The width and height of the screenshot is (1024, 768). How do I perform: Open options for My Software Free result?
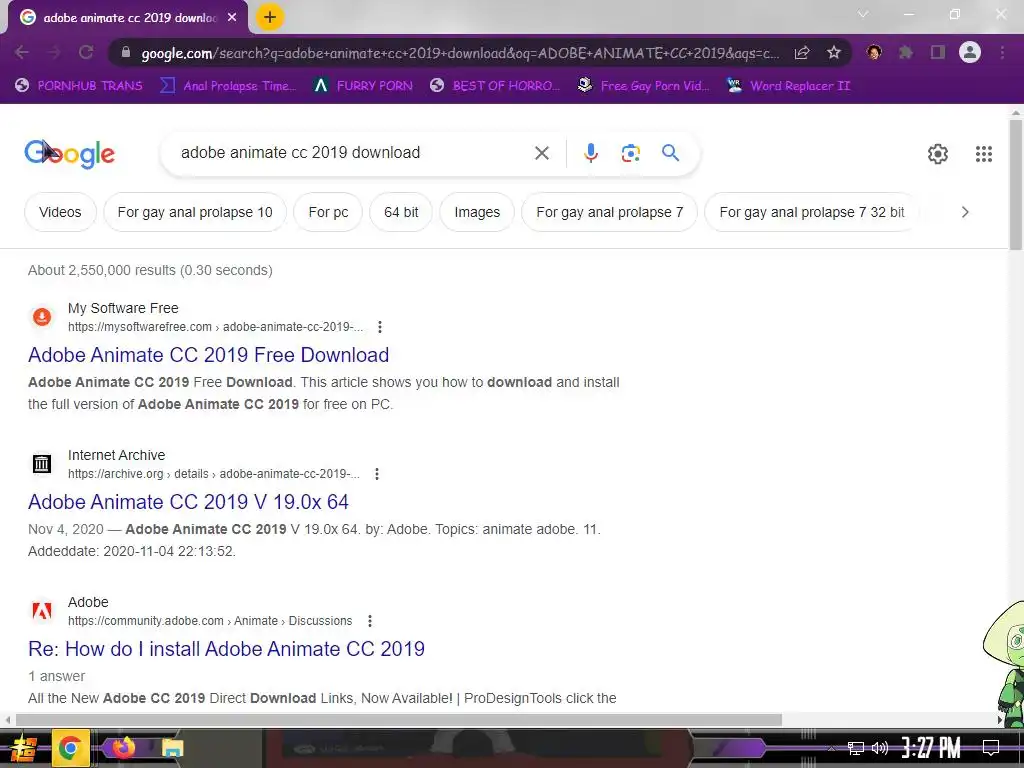pyautogui.click(x=379, y=327)
